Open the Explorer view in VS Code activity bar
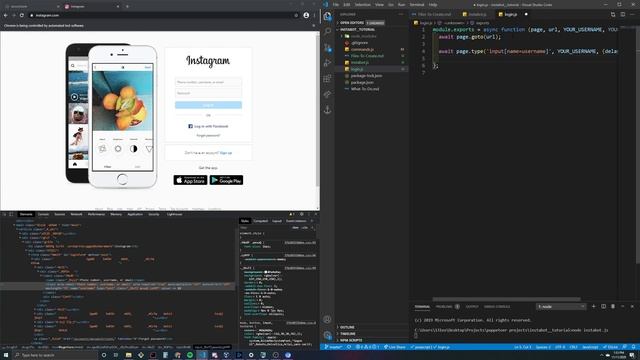The height and width of the screenshot is (360, 640). click(x=327, y=16)
